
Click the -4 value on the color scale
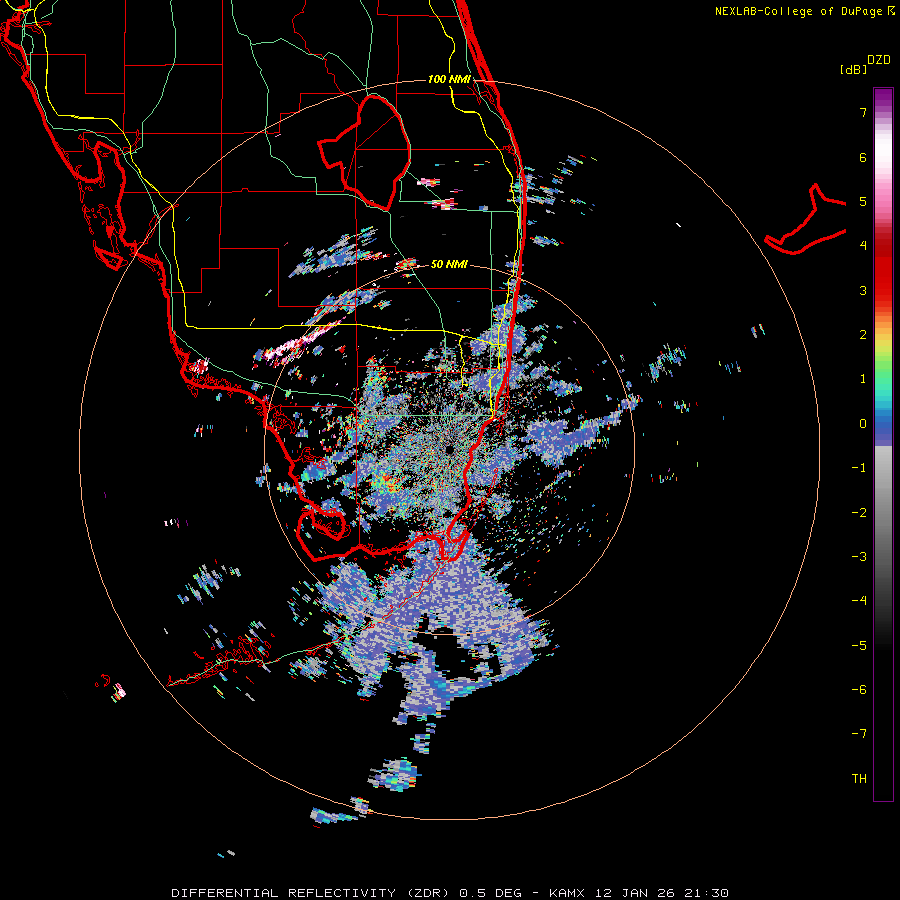tap(859, 600)
